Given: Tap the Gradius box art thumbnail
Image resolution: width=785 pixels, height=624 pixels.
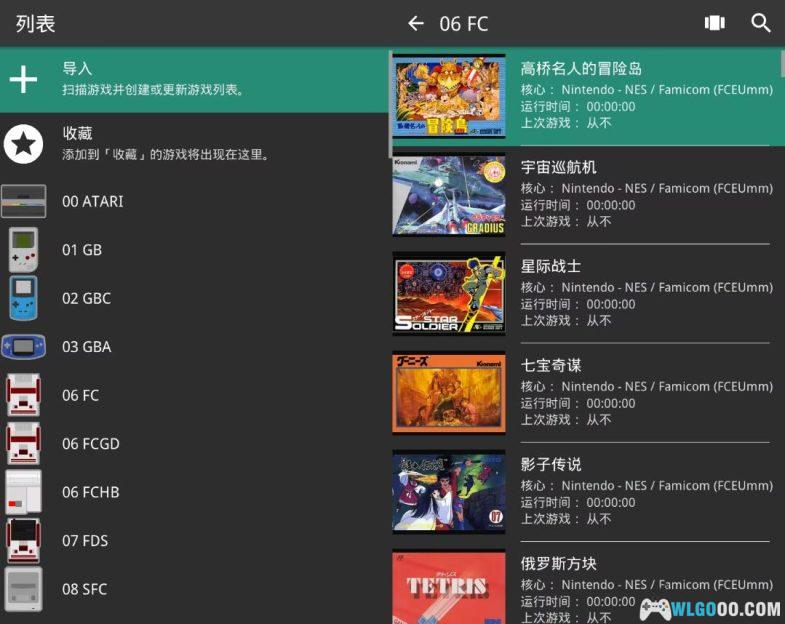Looking at the screenshot, I should (449, 195).
